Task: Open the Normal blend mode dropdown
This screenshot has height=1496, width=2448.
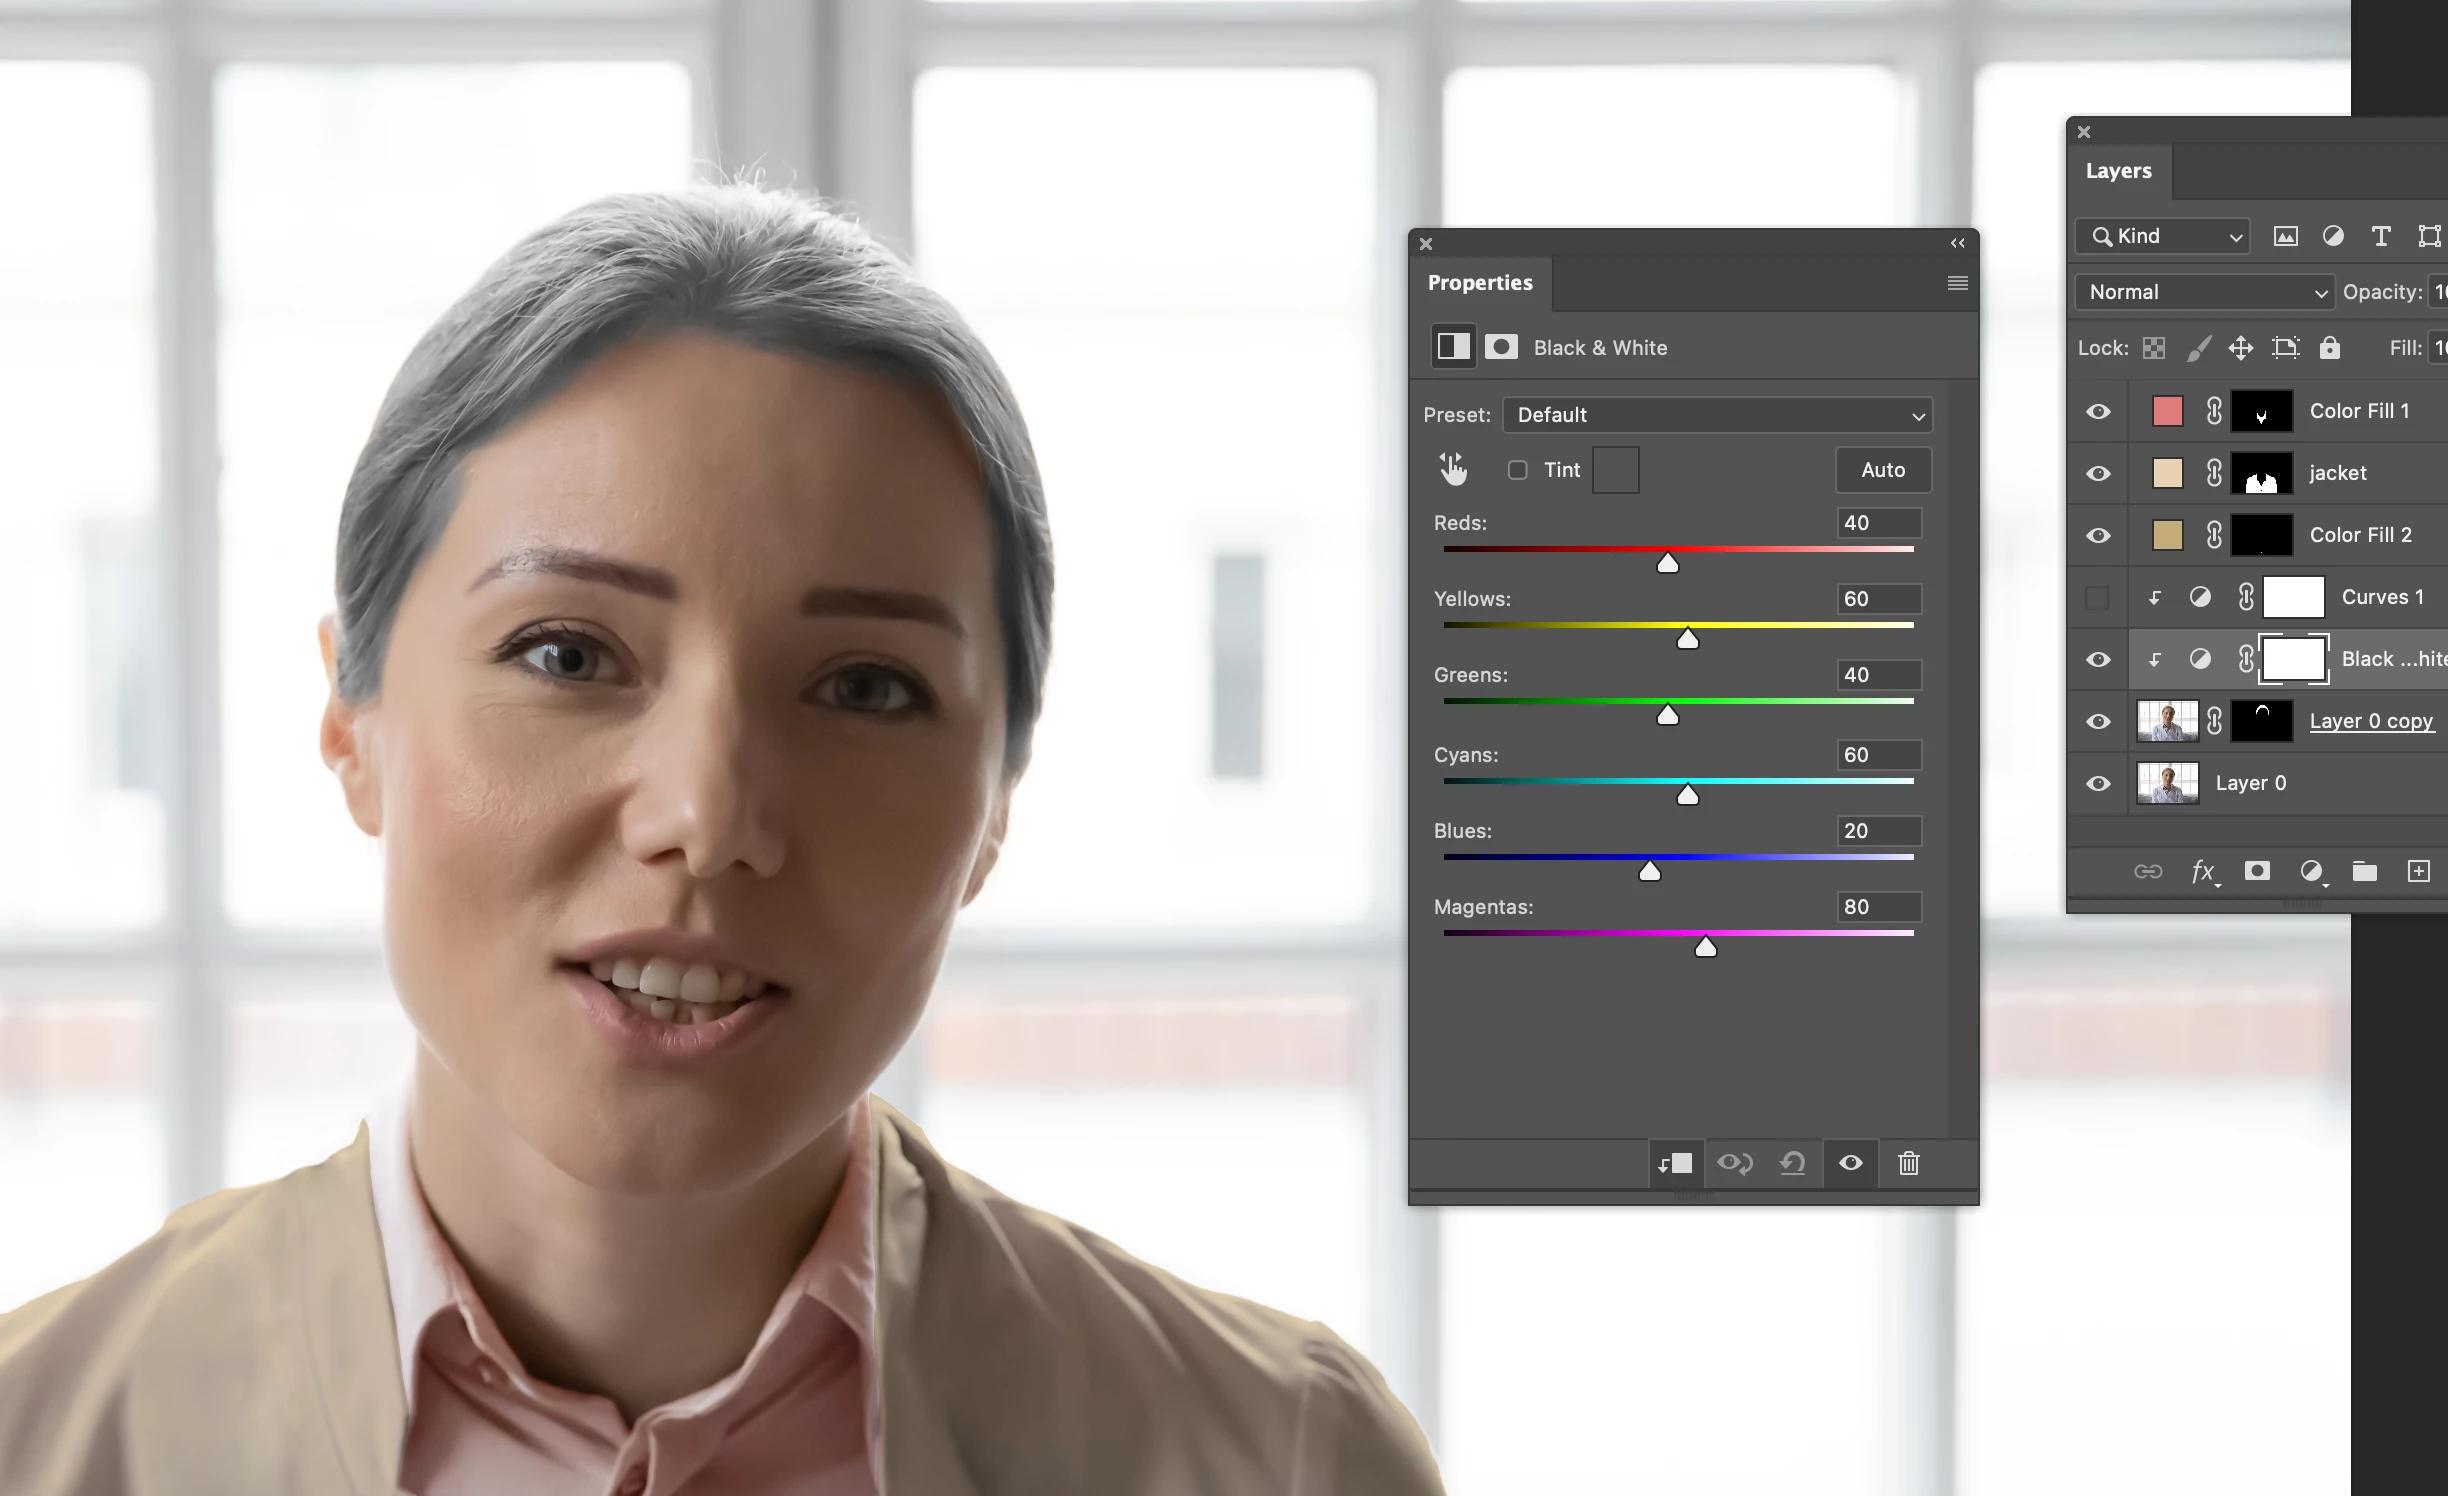Action: click(2204, 292)
